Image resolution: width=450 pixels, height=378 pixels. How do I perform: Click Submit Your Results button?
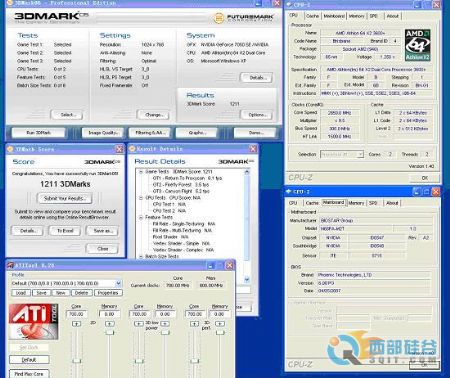coord(64,198)
